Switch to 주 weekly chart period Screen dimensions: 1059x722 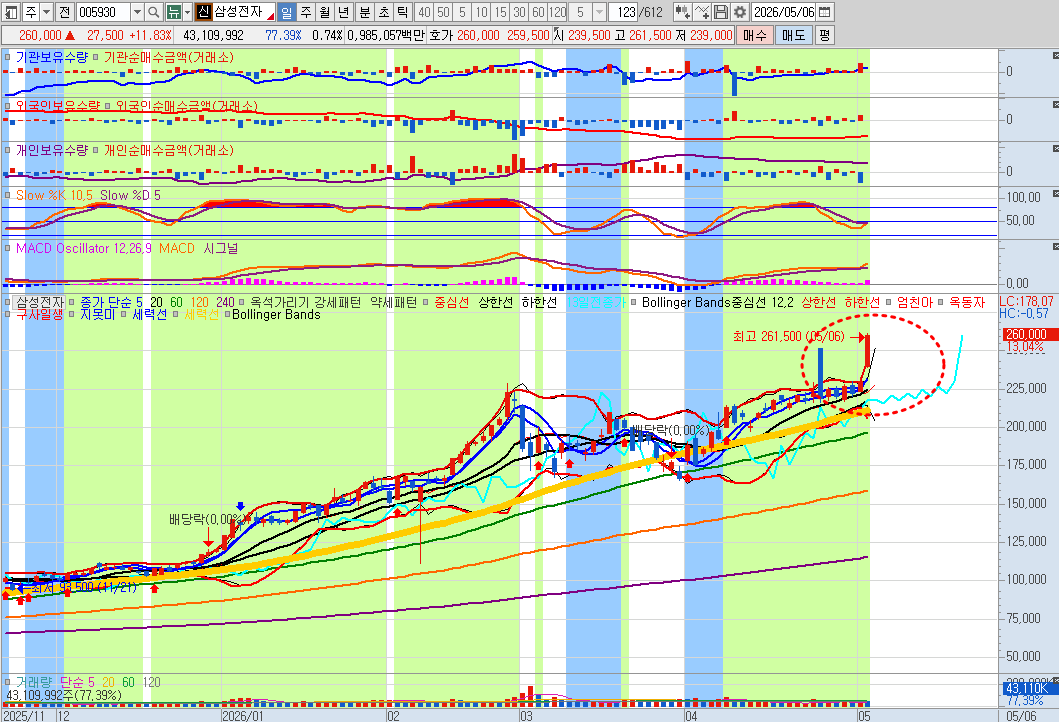click(x=306, y=11)
